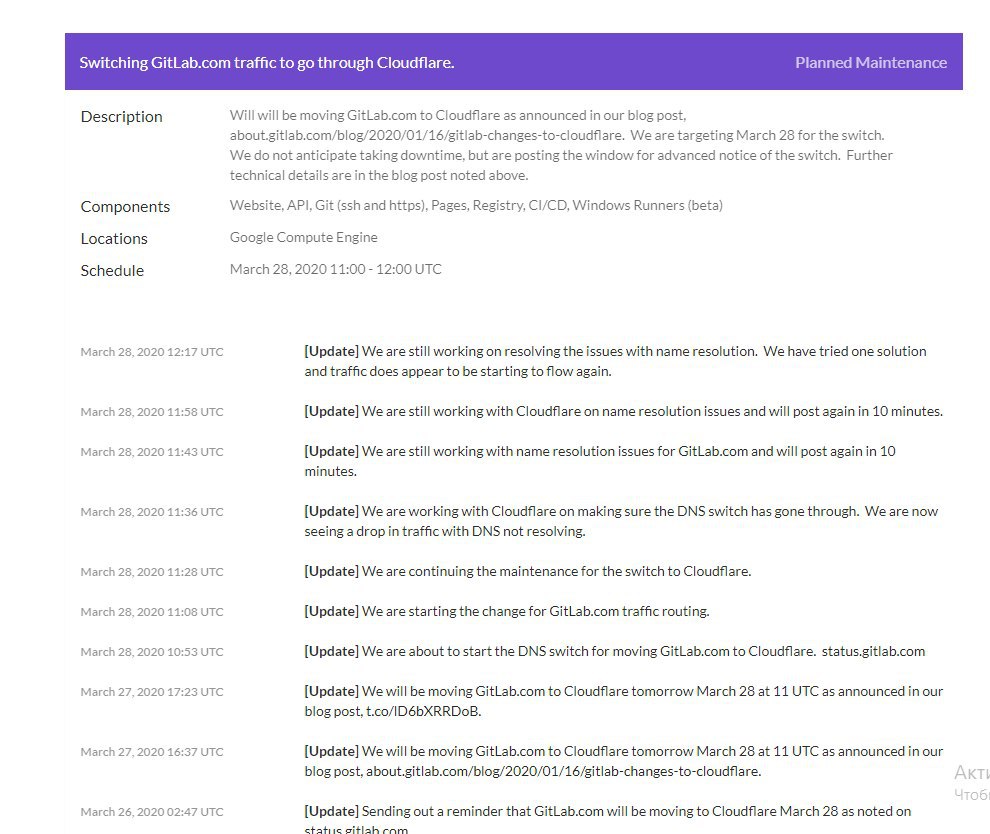Open the status.gitlab.com link in the 10:53 update

click(873, 652)
